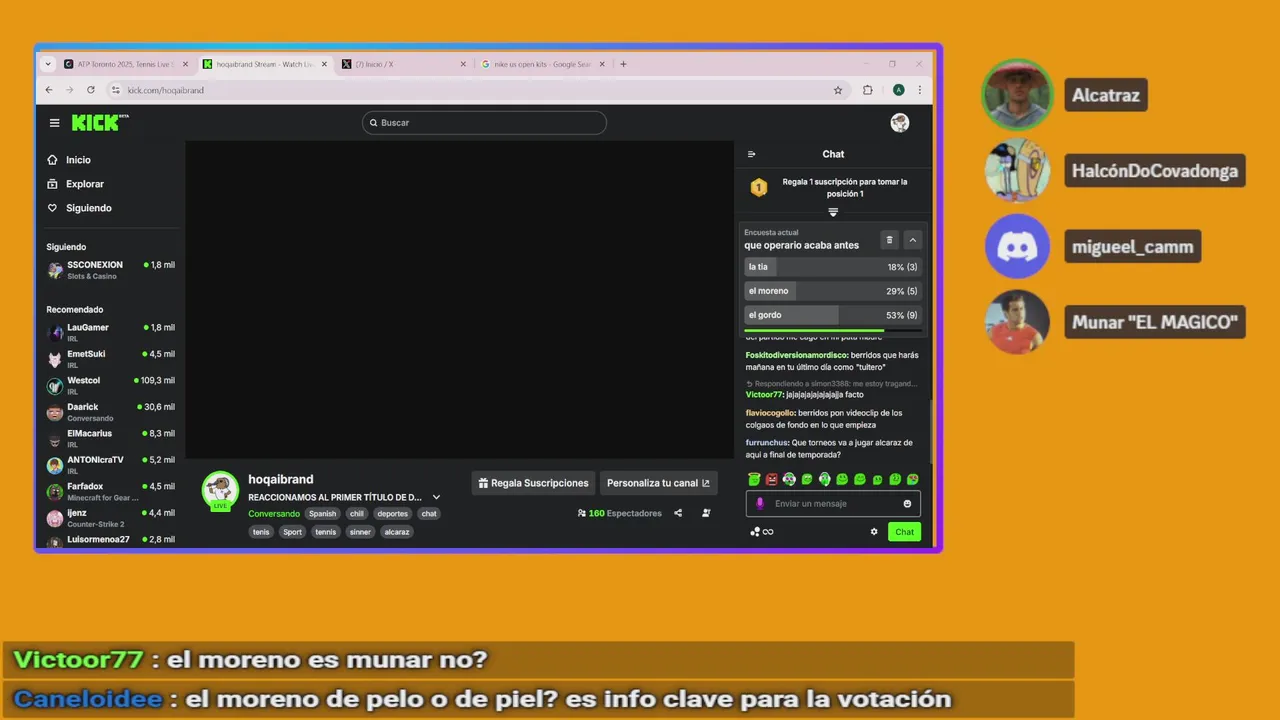Open the Westcol recommended channel
1280x720 pixels.
tap(110, 386)
